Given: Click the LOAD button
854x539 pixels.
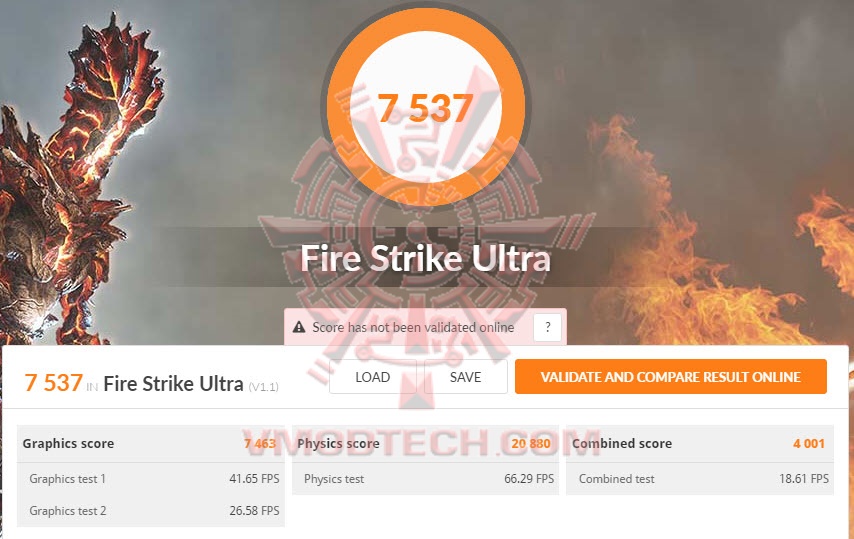Looking at the screenshot, I should point(373,377).
